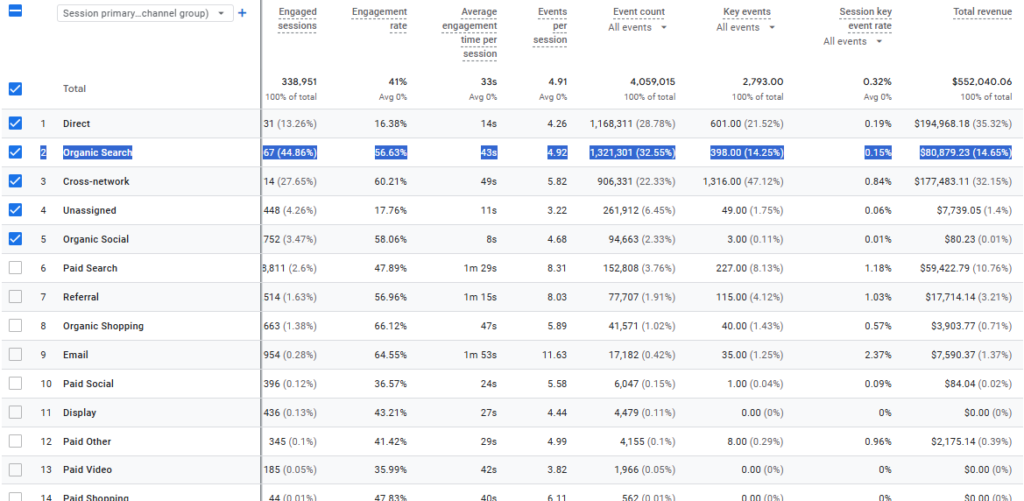Sort by Engaged sessions column header
Image resolution: width=1024 pixels, height=501 pixels.
[x=297, y=19]
